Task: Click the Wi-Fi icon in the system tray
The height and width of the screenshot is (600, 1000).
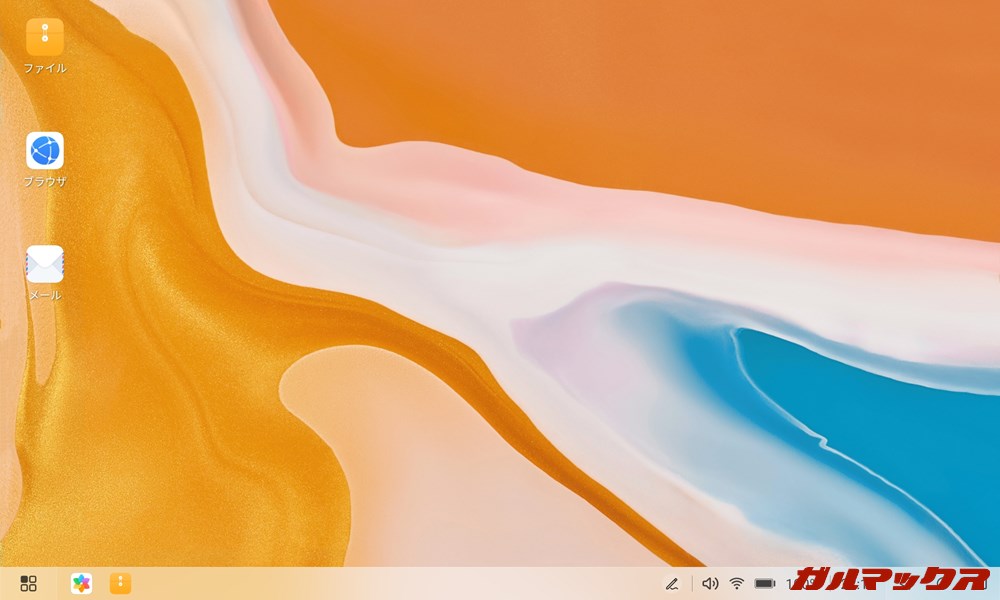Action: (737, 582)
